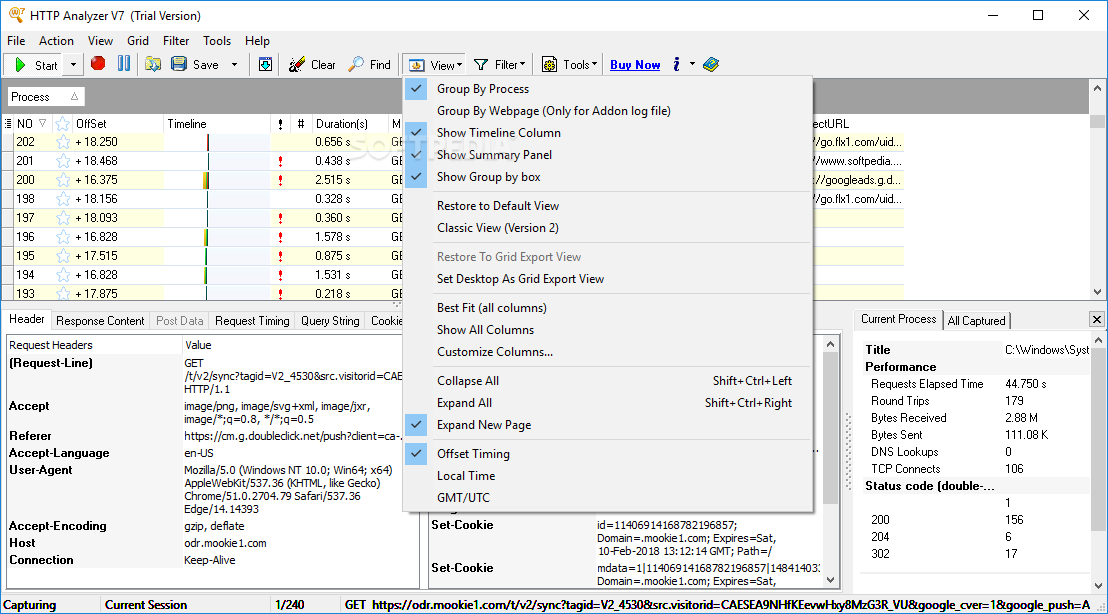Choose Restore to Default View
This screenshot has height=614, width=1108.
[x=497, y=206]
